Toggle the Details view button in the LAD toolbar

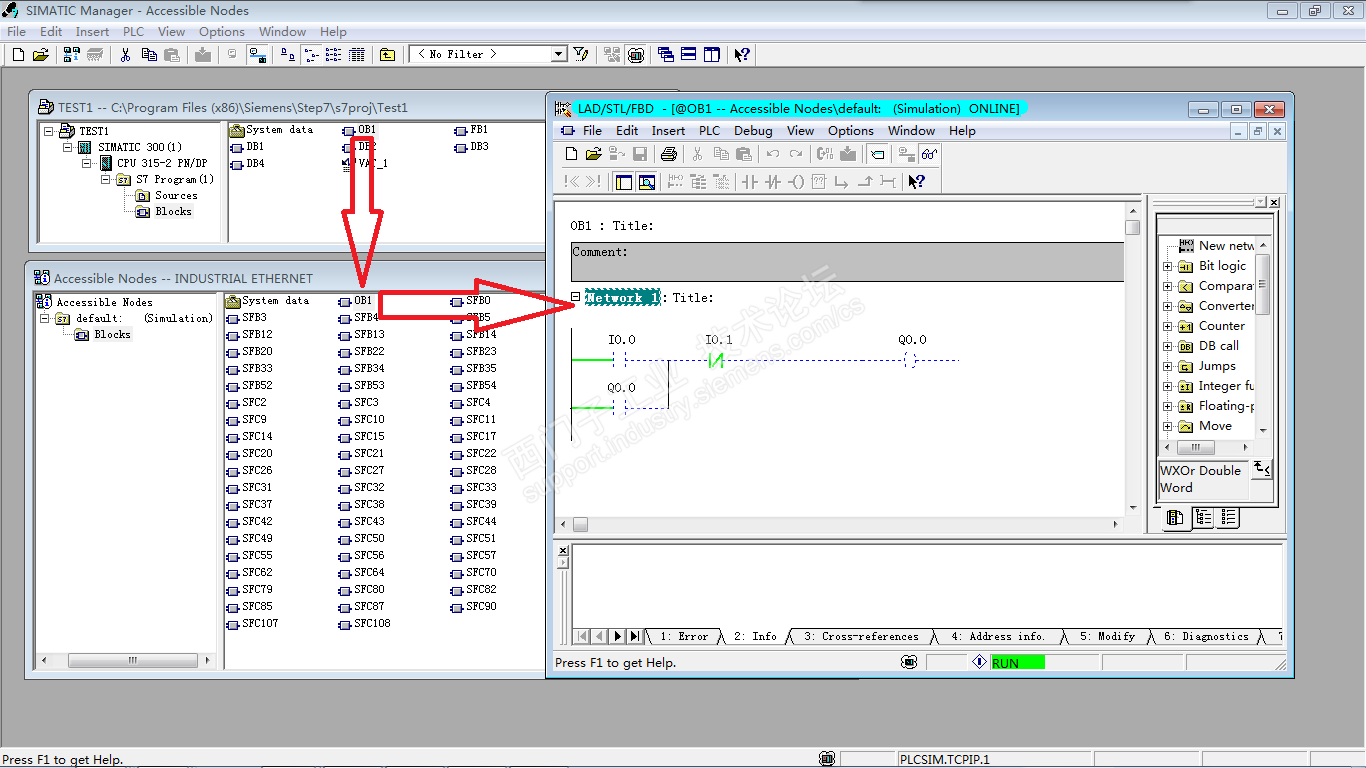[646, 182]
